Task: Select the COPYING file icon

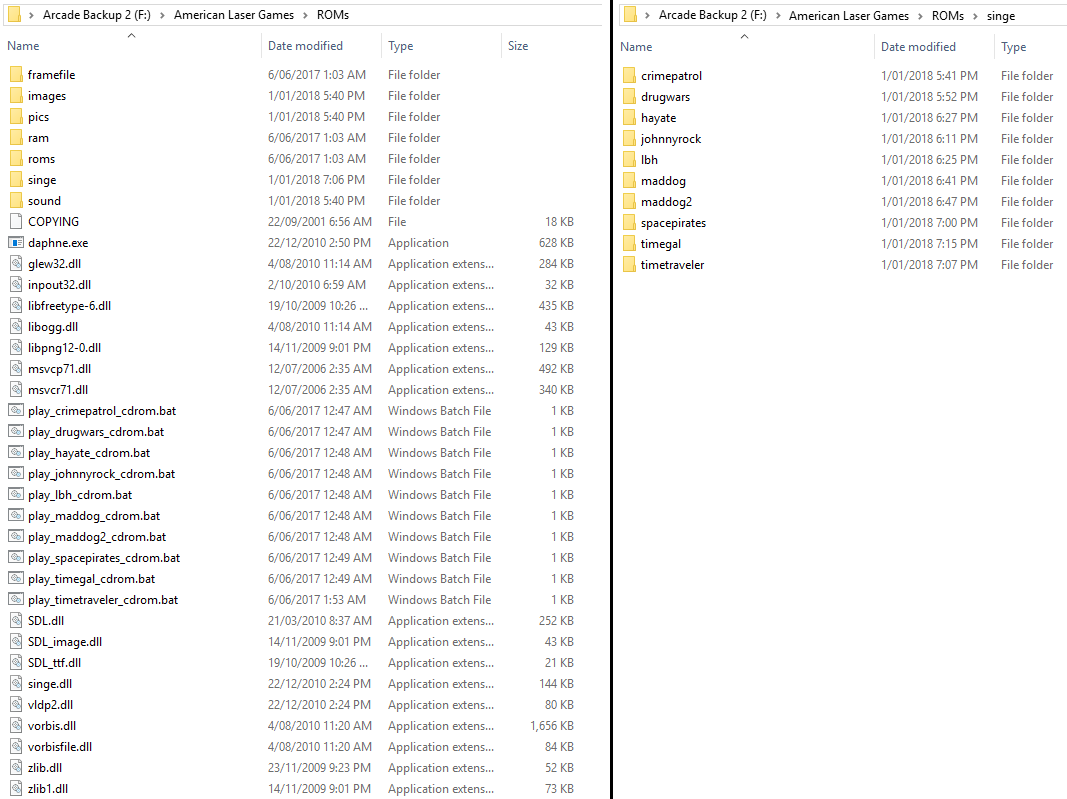Action: pyautogui.click(x=16, y=221)
